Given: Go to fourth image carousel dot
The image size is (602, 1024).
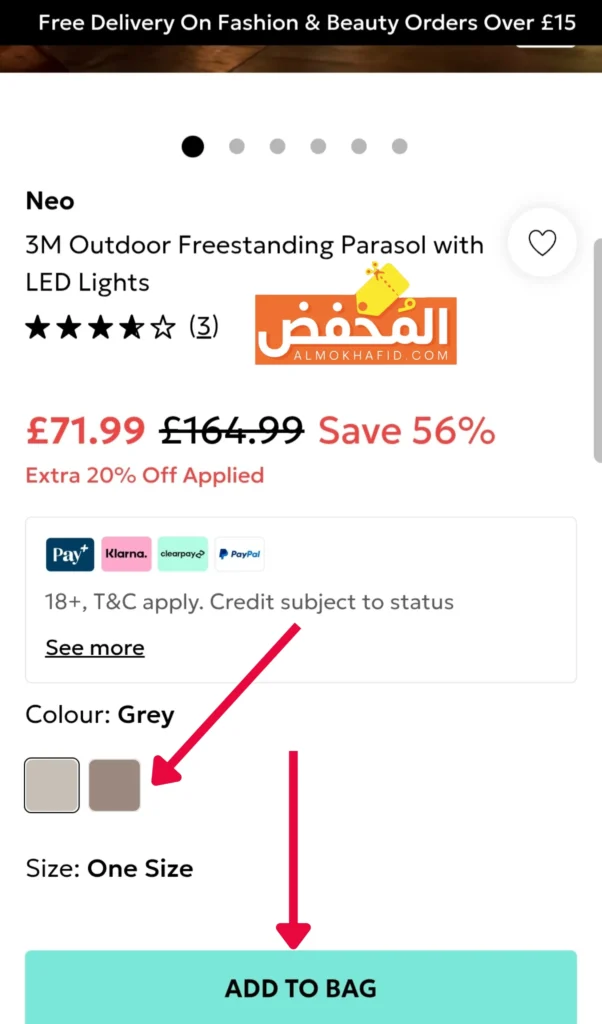Looking at the screenshot, I should [x=318, y=146].
